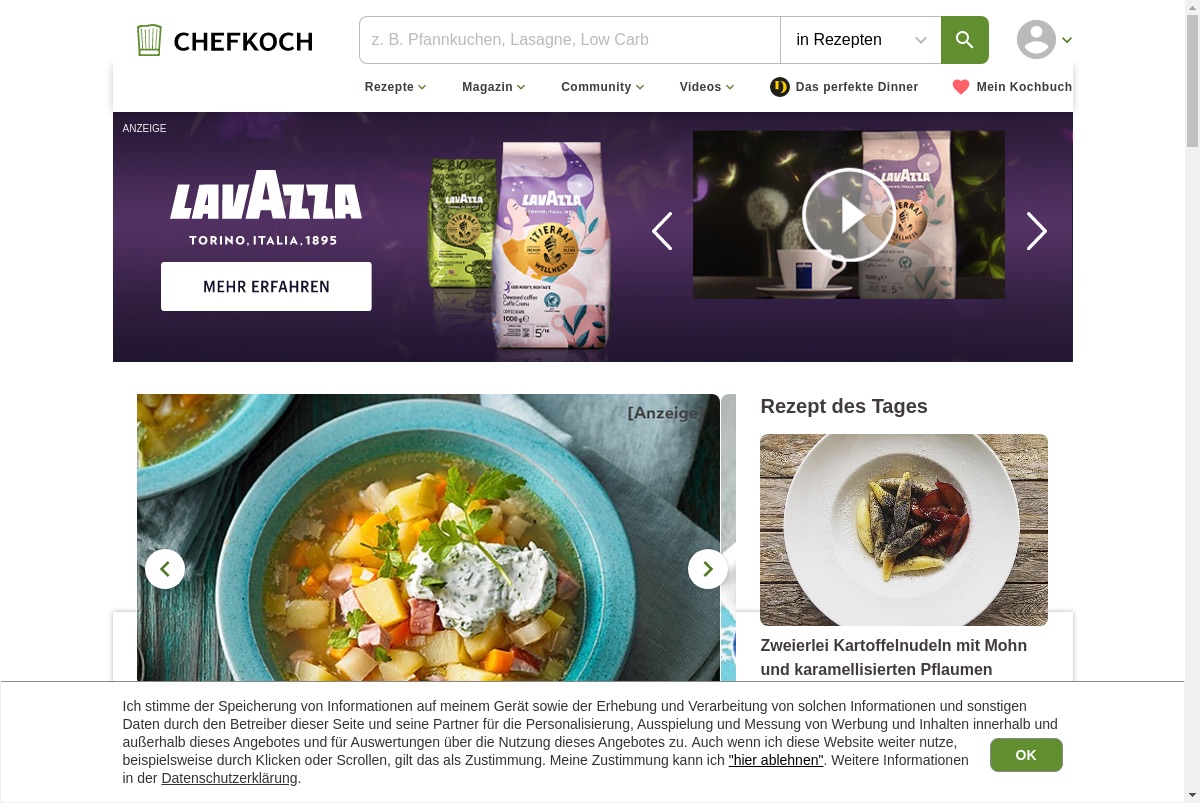Show next Lavazza ad slide
The height and width of the screenshot is (803, 1200).
(x=1036, y=231)
